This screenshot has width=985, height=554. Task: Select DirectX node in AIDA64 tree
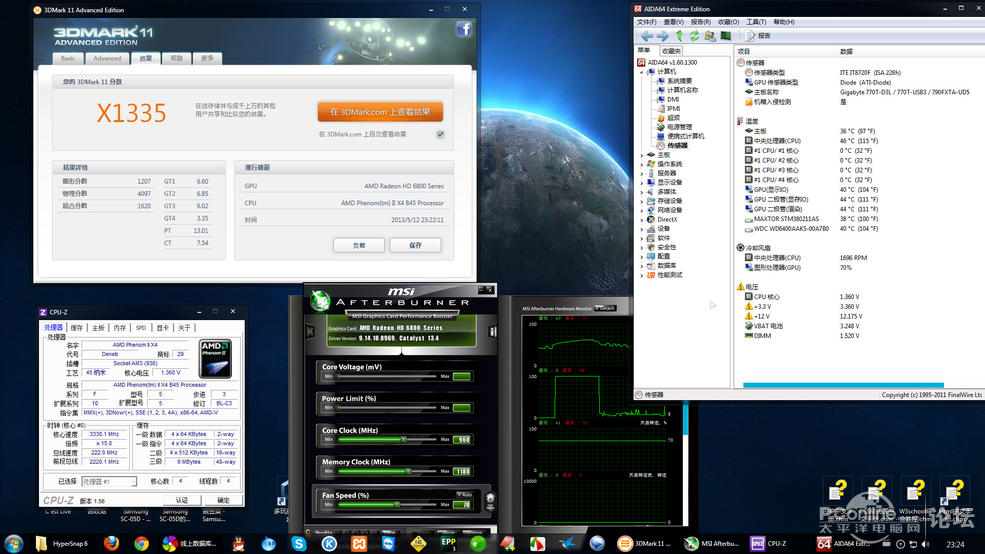point(667,219)
